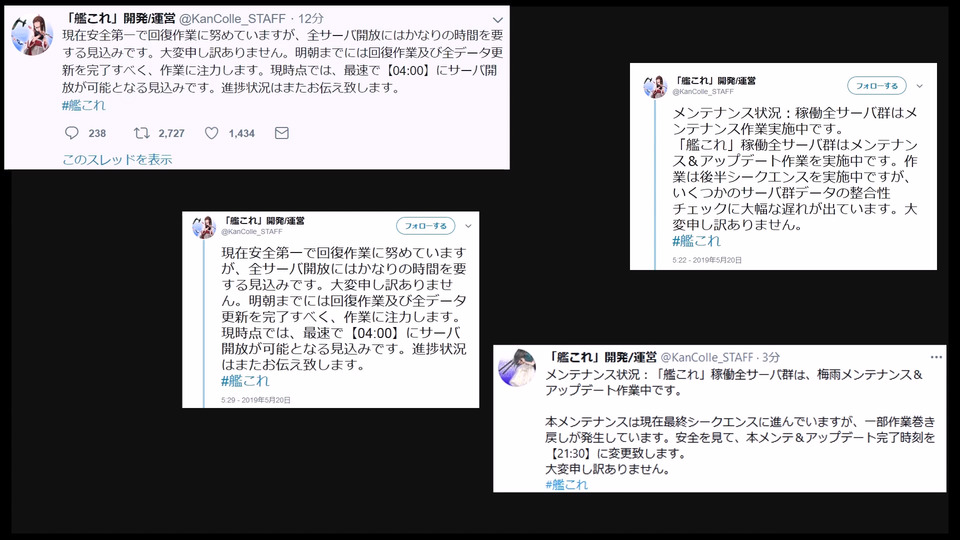Open the avatar on the 5:29 tweet card

coord(204,226)
